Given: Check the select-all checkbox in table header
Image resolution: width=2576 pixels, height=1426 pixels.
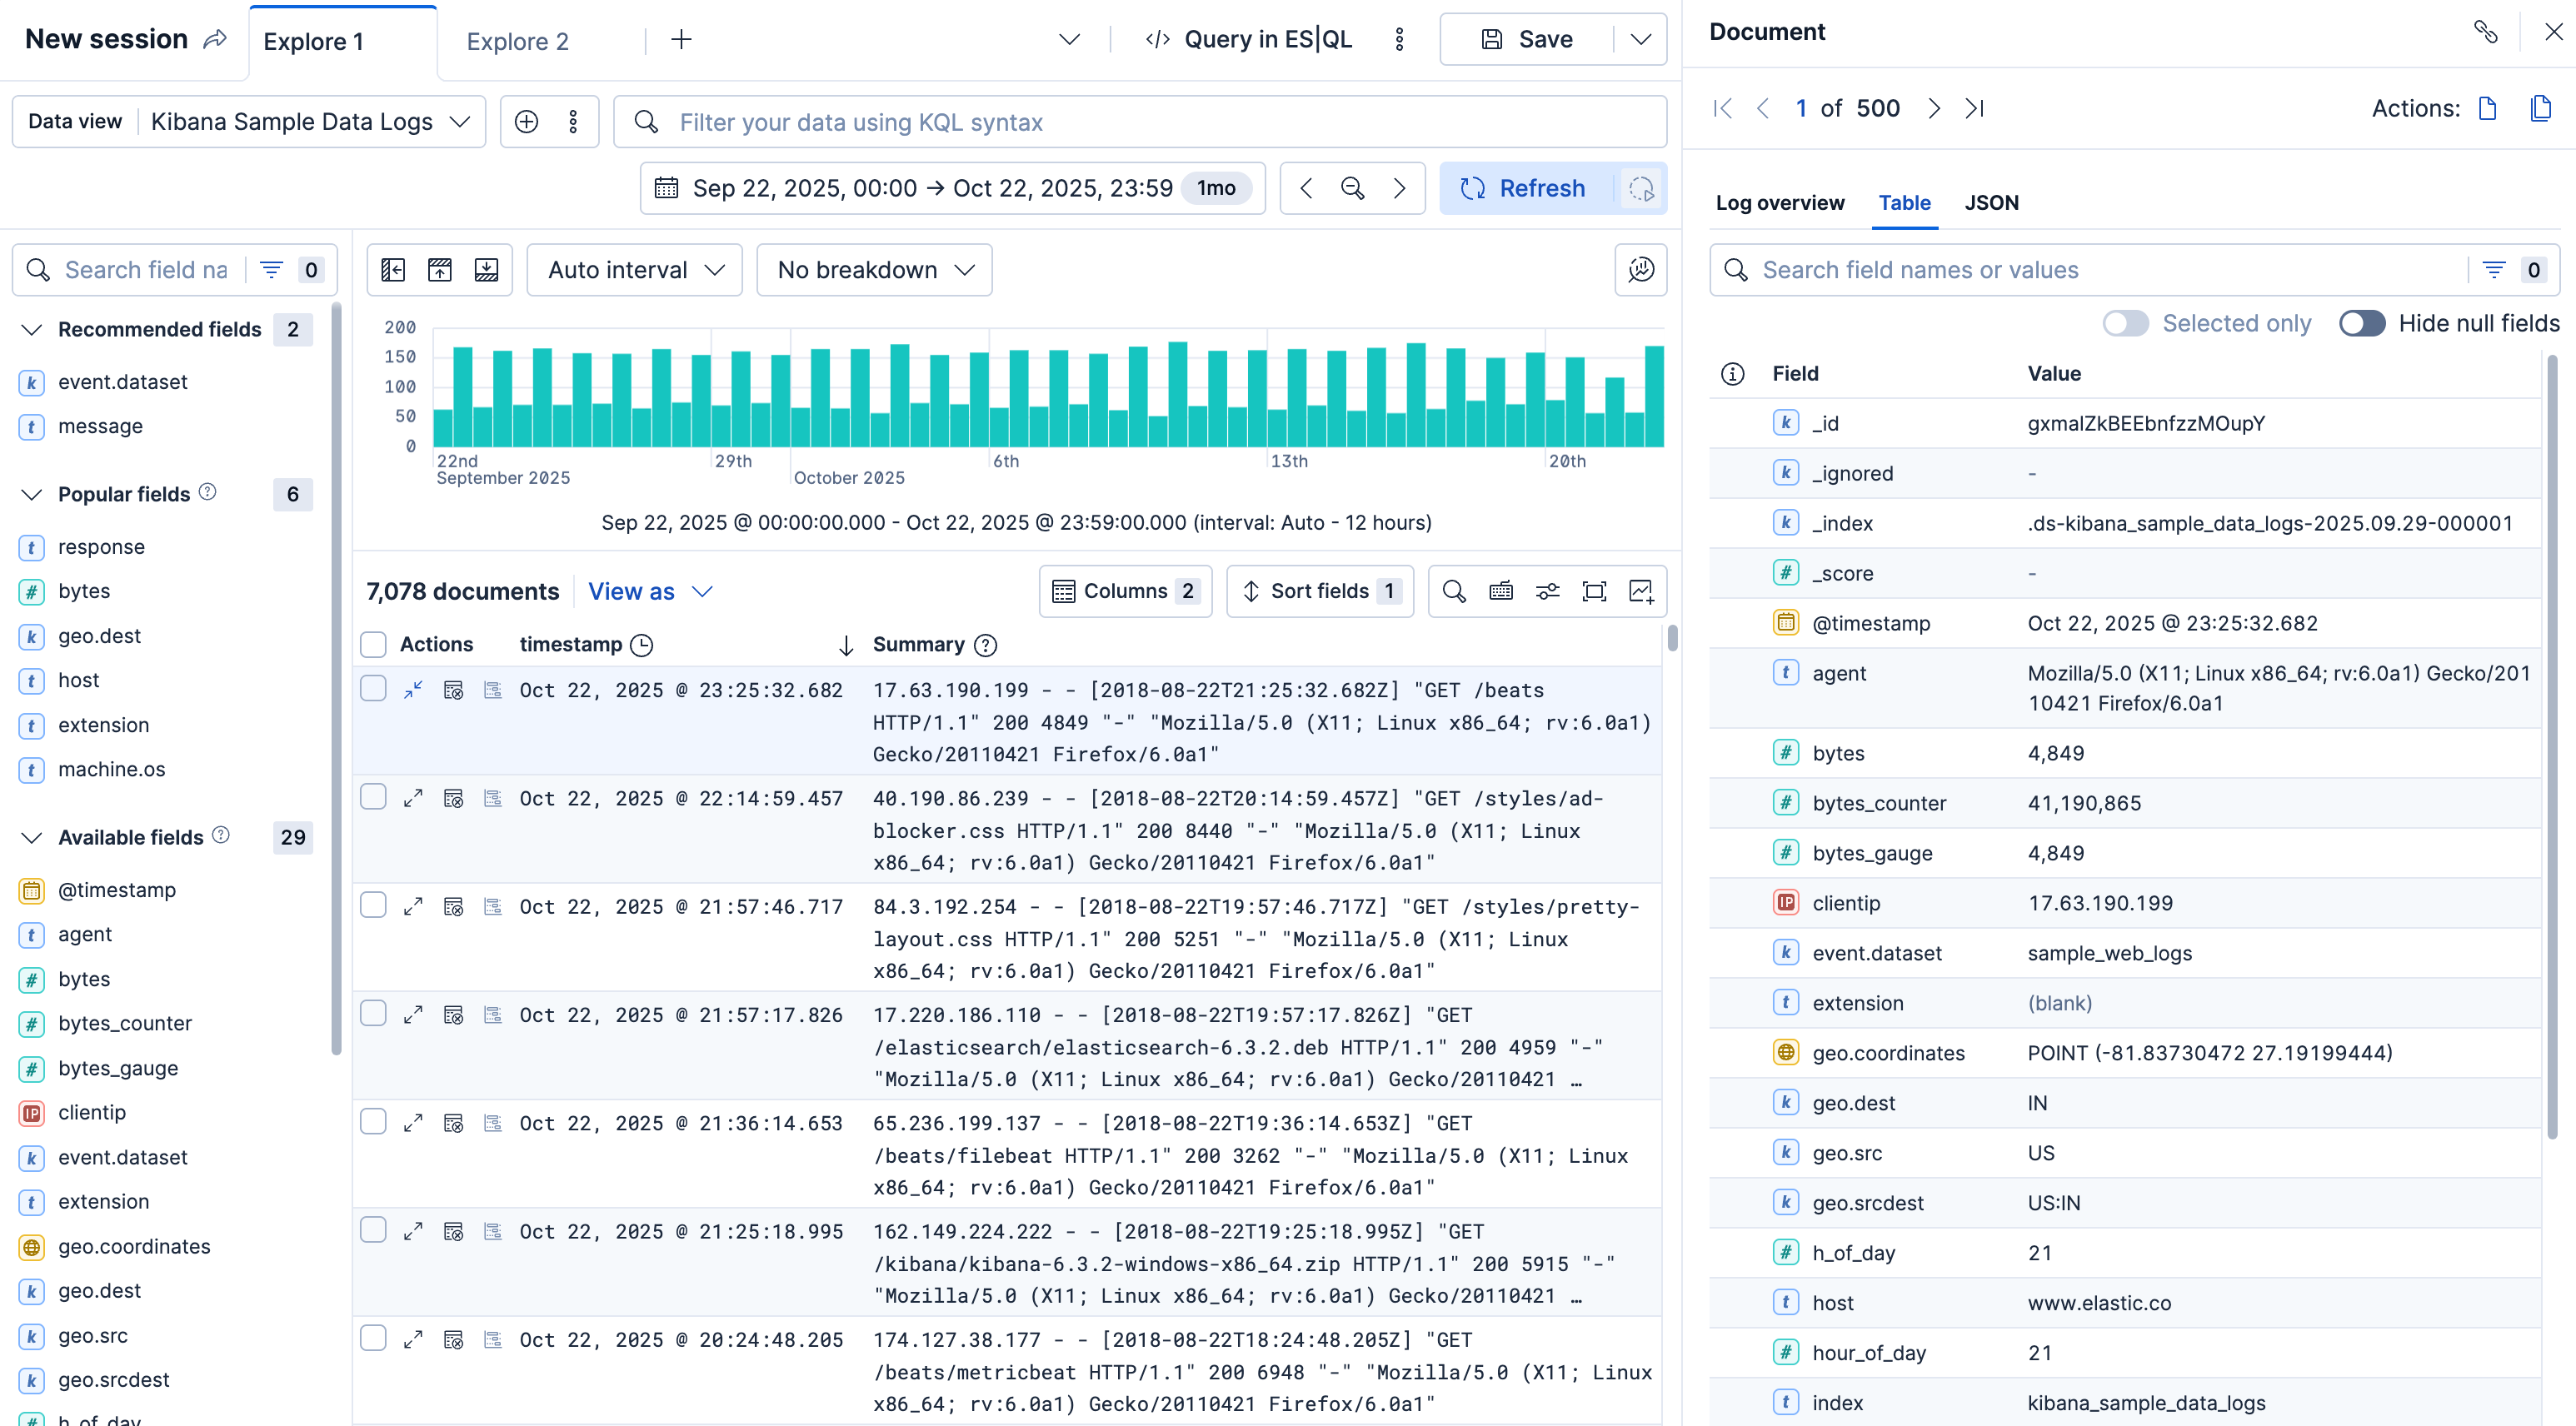Looking at the screenshot, I should pyautogui.click(x=373, y=644).
